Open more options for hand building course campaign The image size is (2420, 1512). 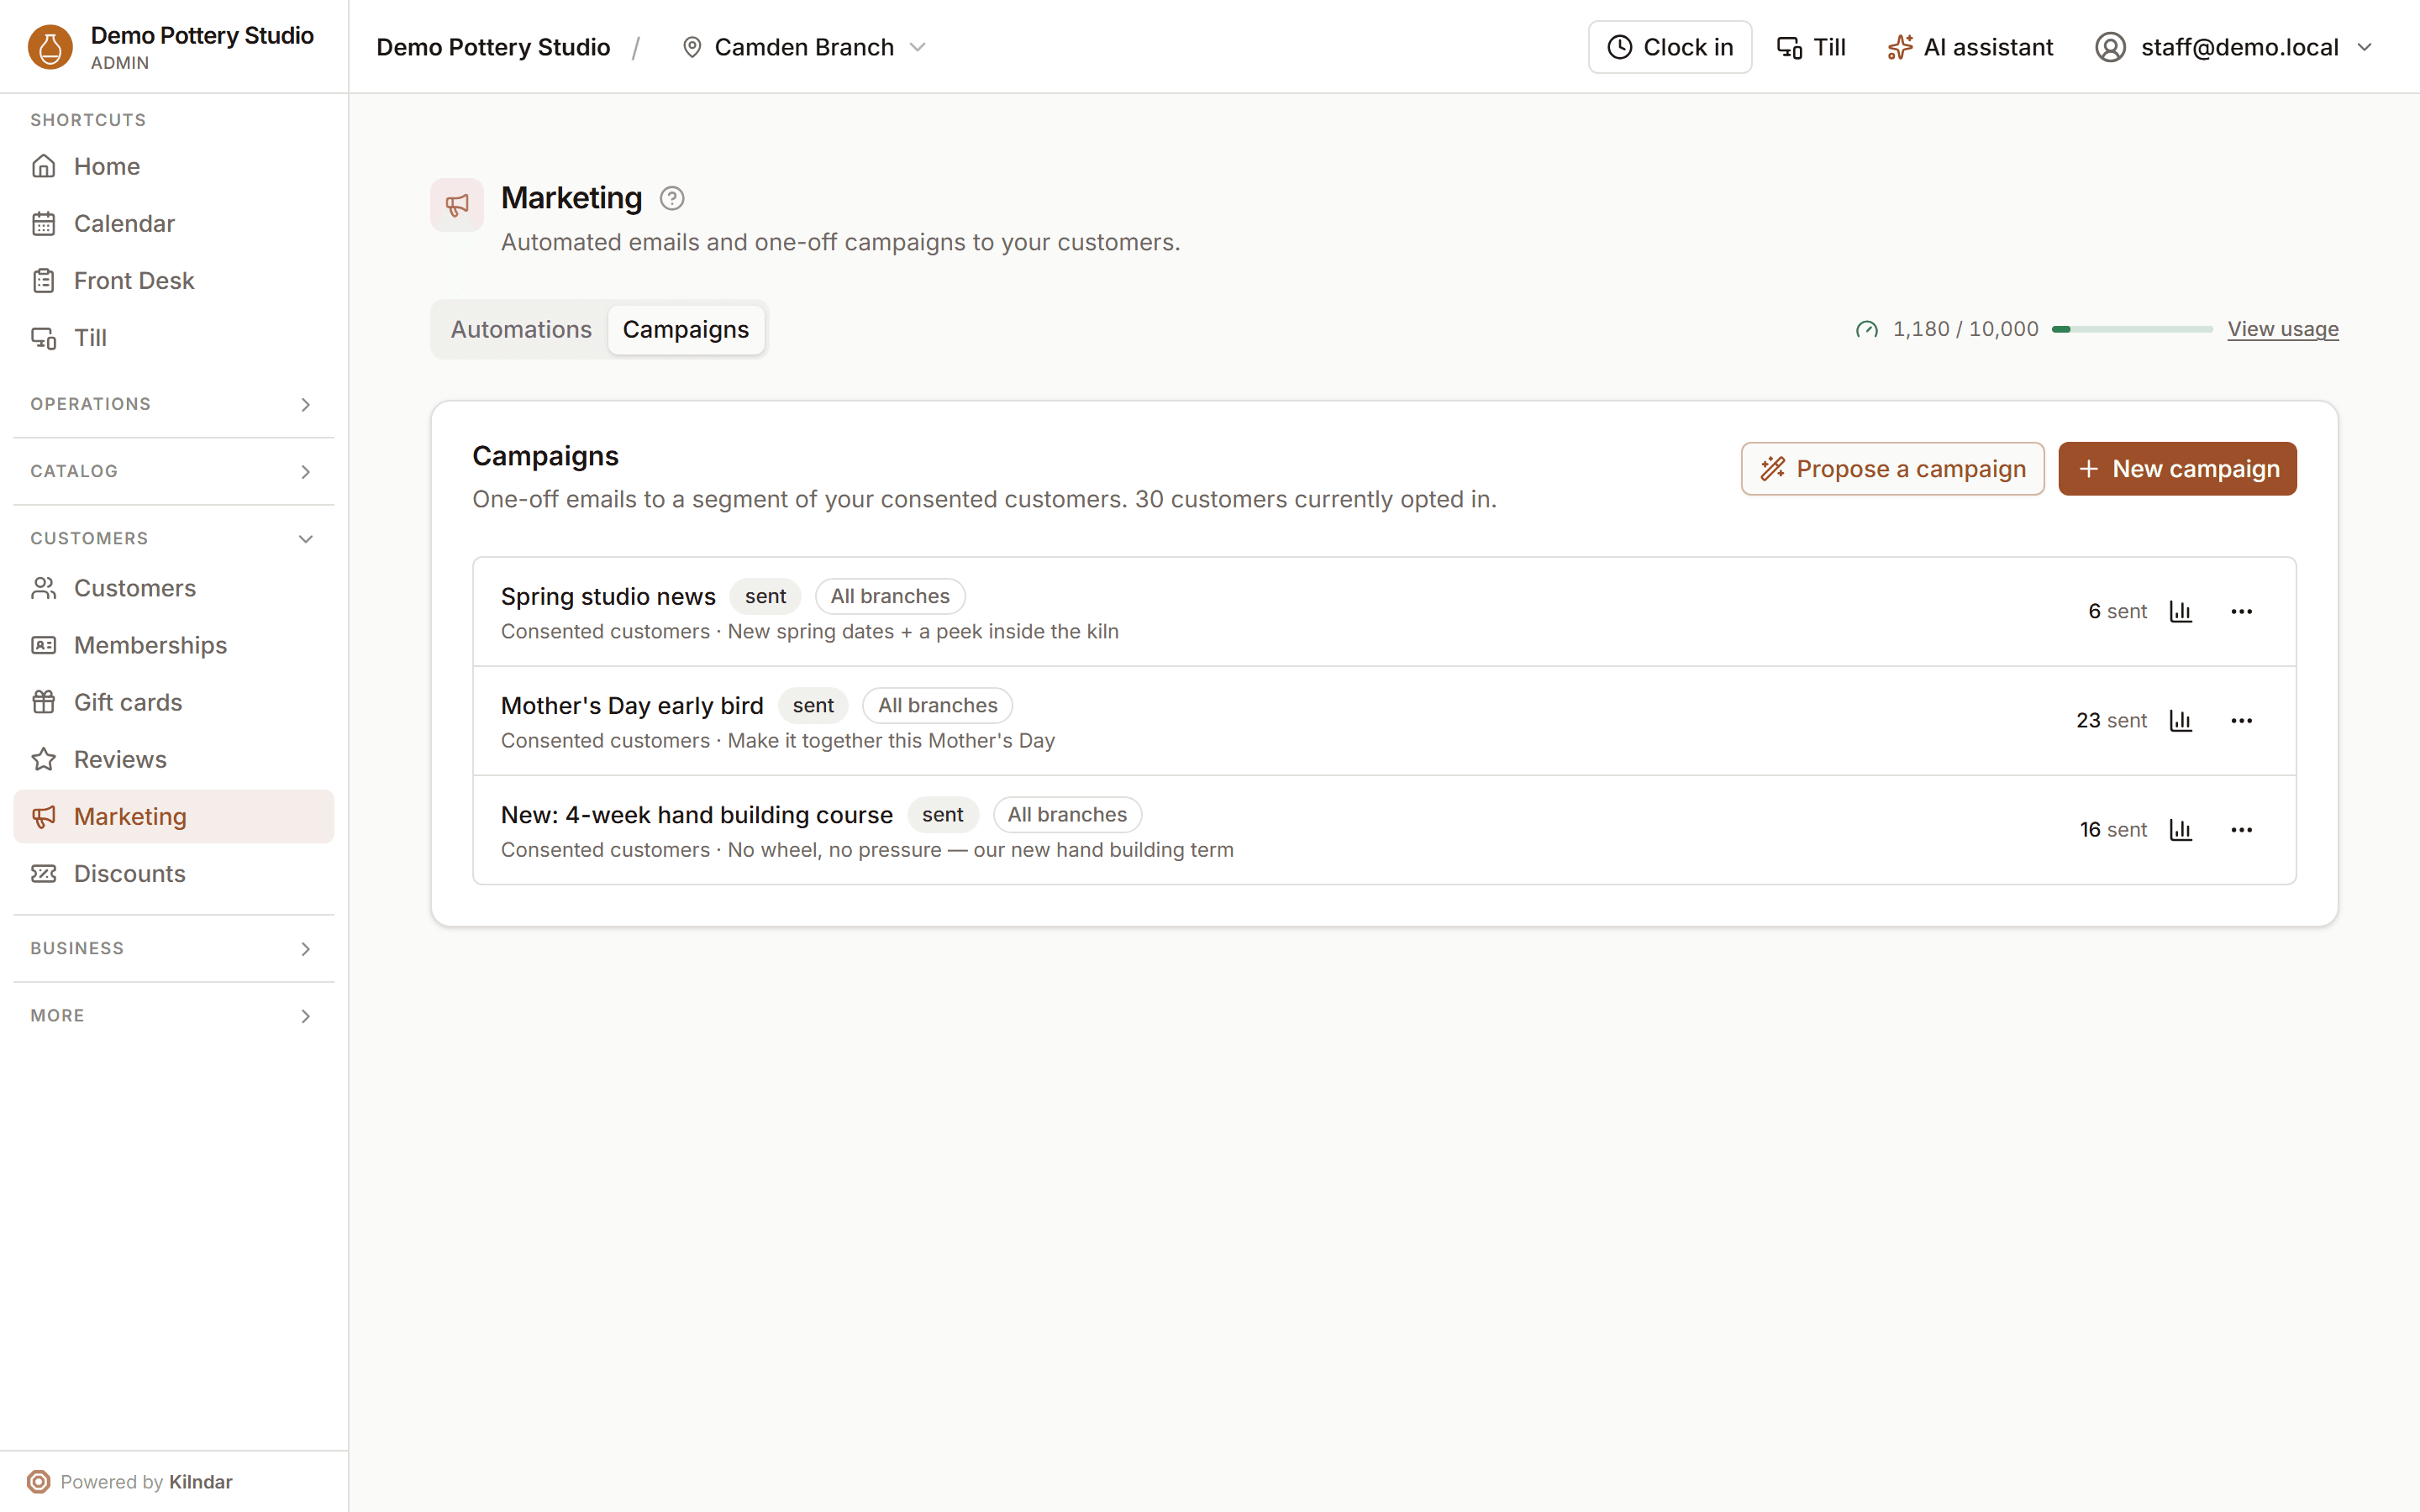tap(2242, 830)
